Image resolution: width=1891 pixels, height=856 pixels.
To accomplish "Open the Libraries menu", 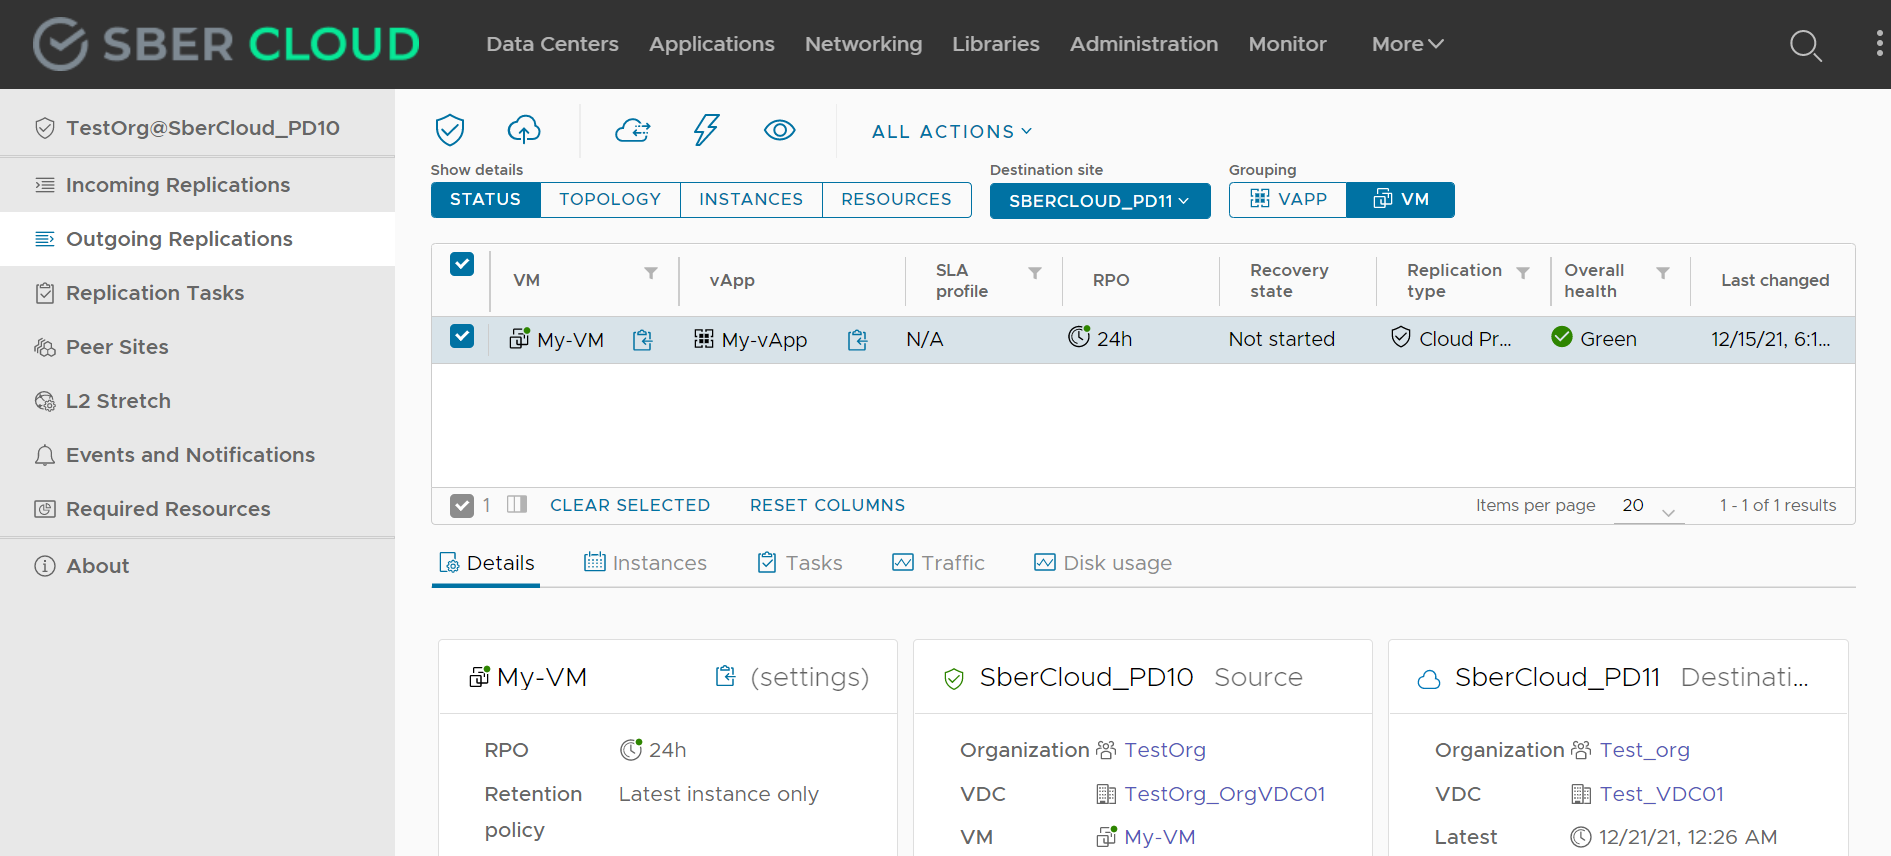I will [996, 44].
